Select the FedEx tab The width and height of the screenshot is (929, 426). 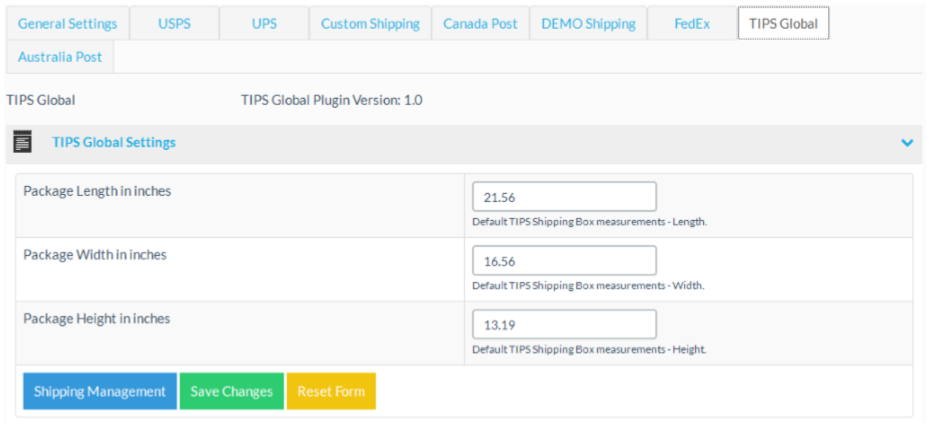(691, 24)
